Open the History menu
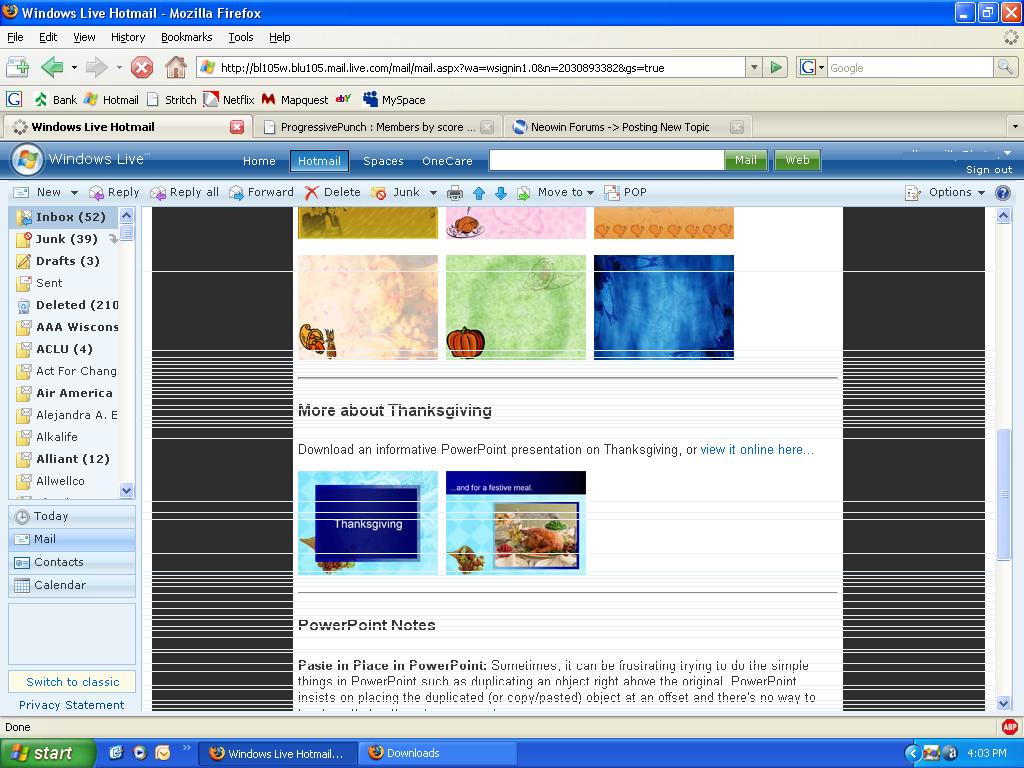 coord(127,37)
